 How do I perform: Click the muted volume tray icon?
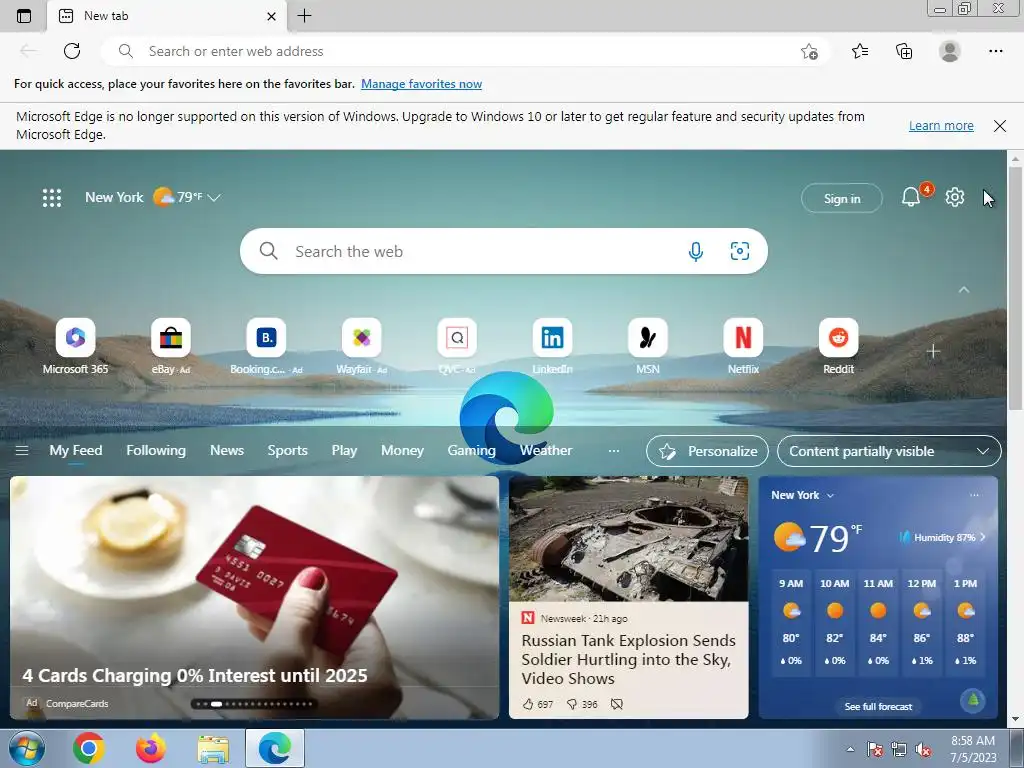(x=923, y=750)
